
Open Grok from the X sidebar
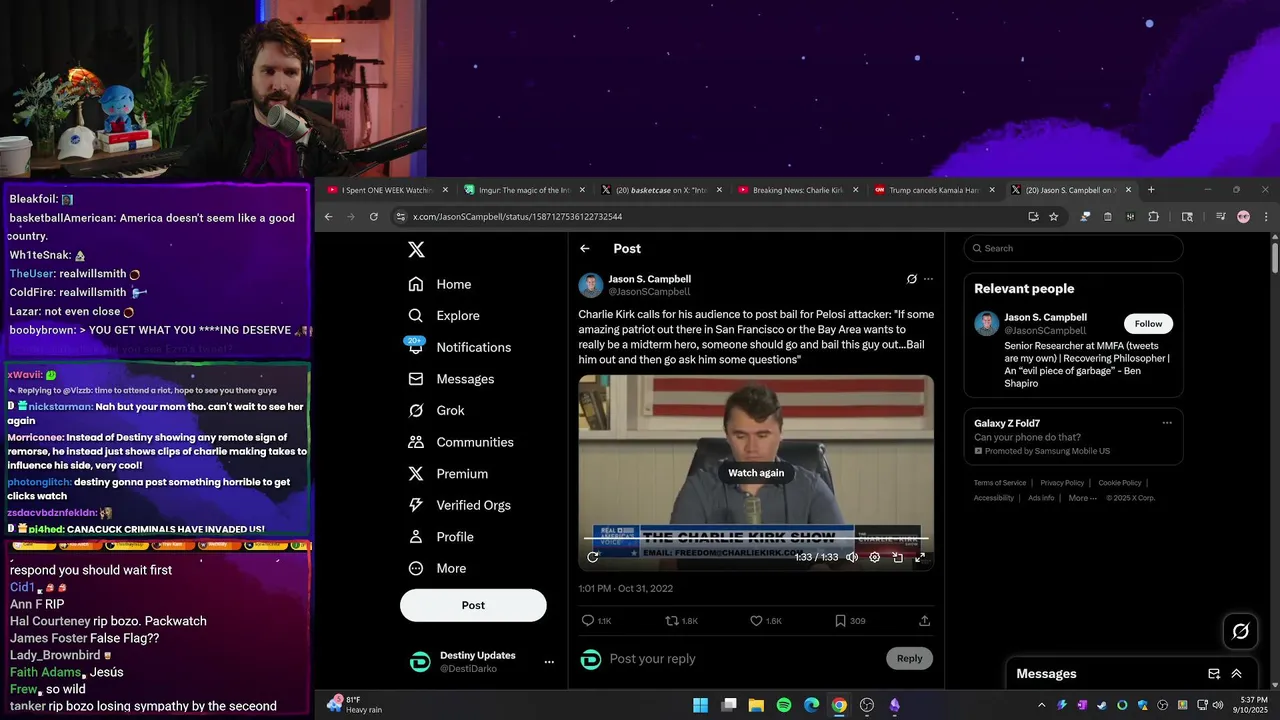[436, 410]
